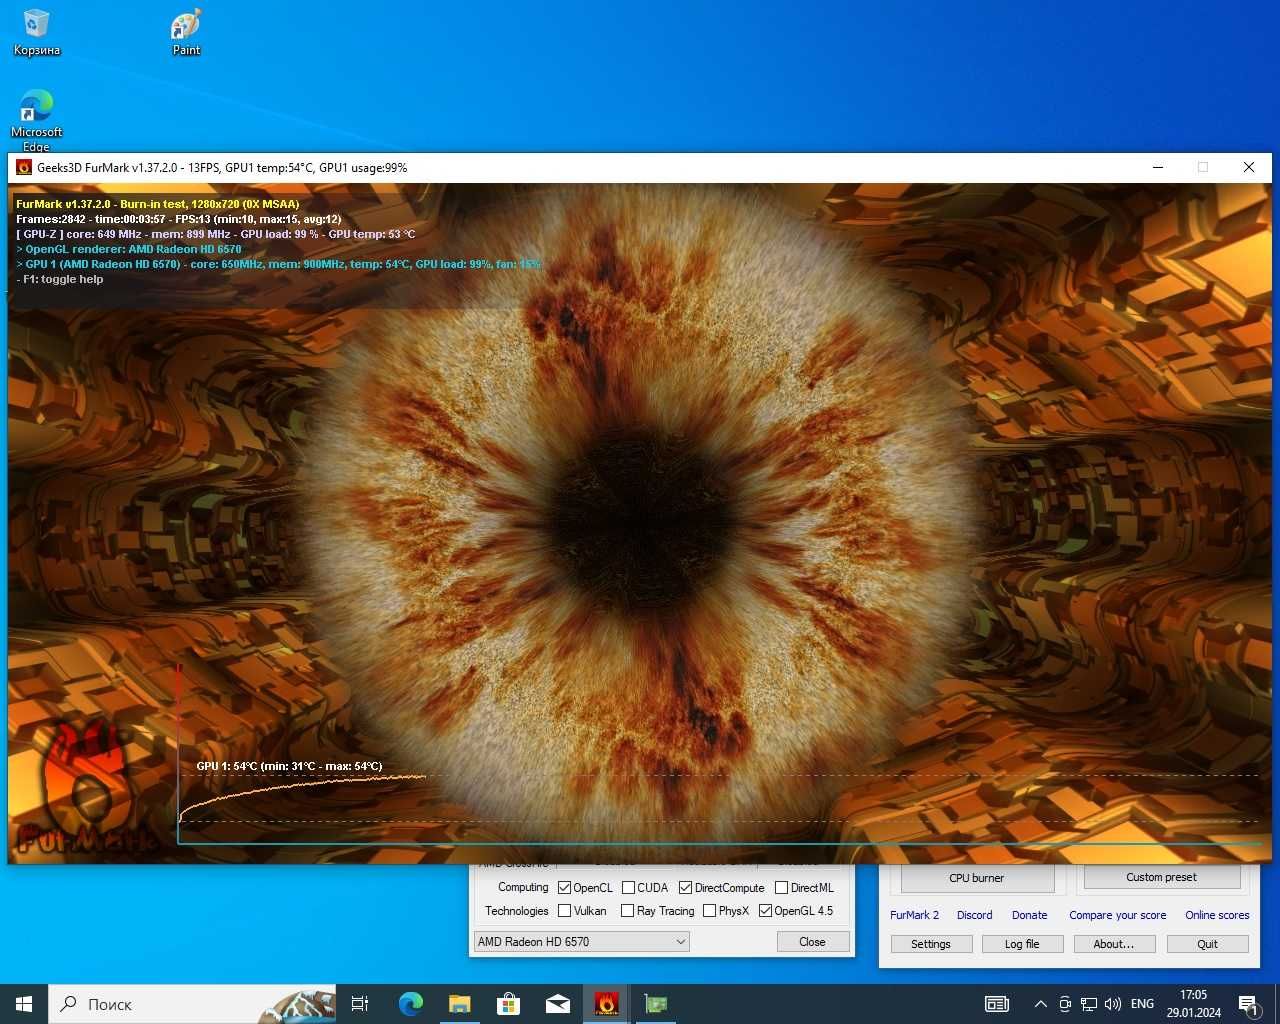Open the notification center icon
The width and height of the screenshot is (1280, 1024).
pos(1248,1004)
